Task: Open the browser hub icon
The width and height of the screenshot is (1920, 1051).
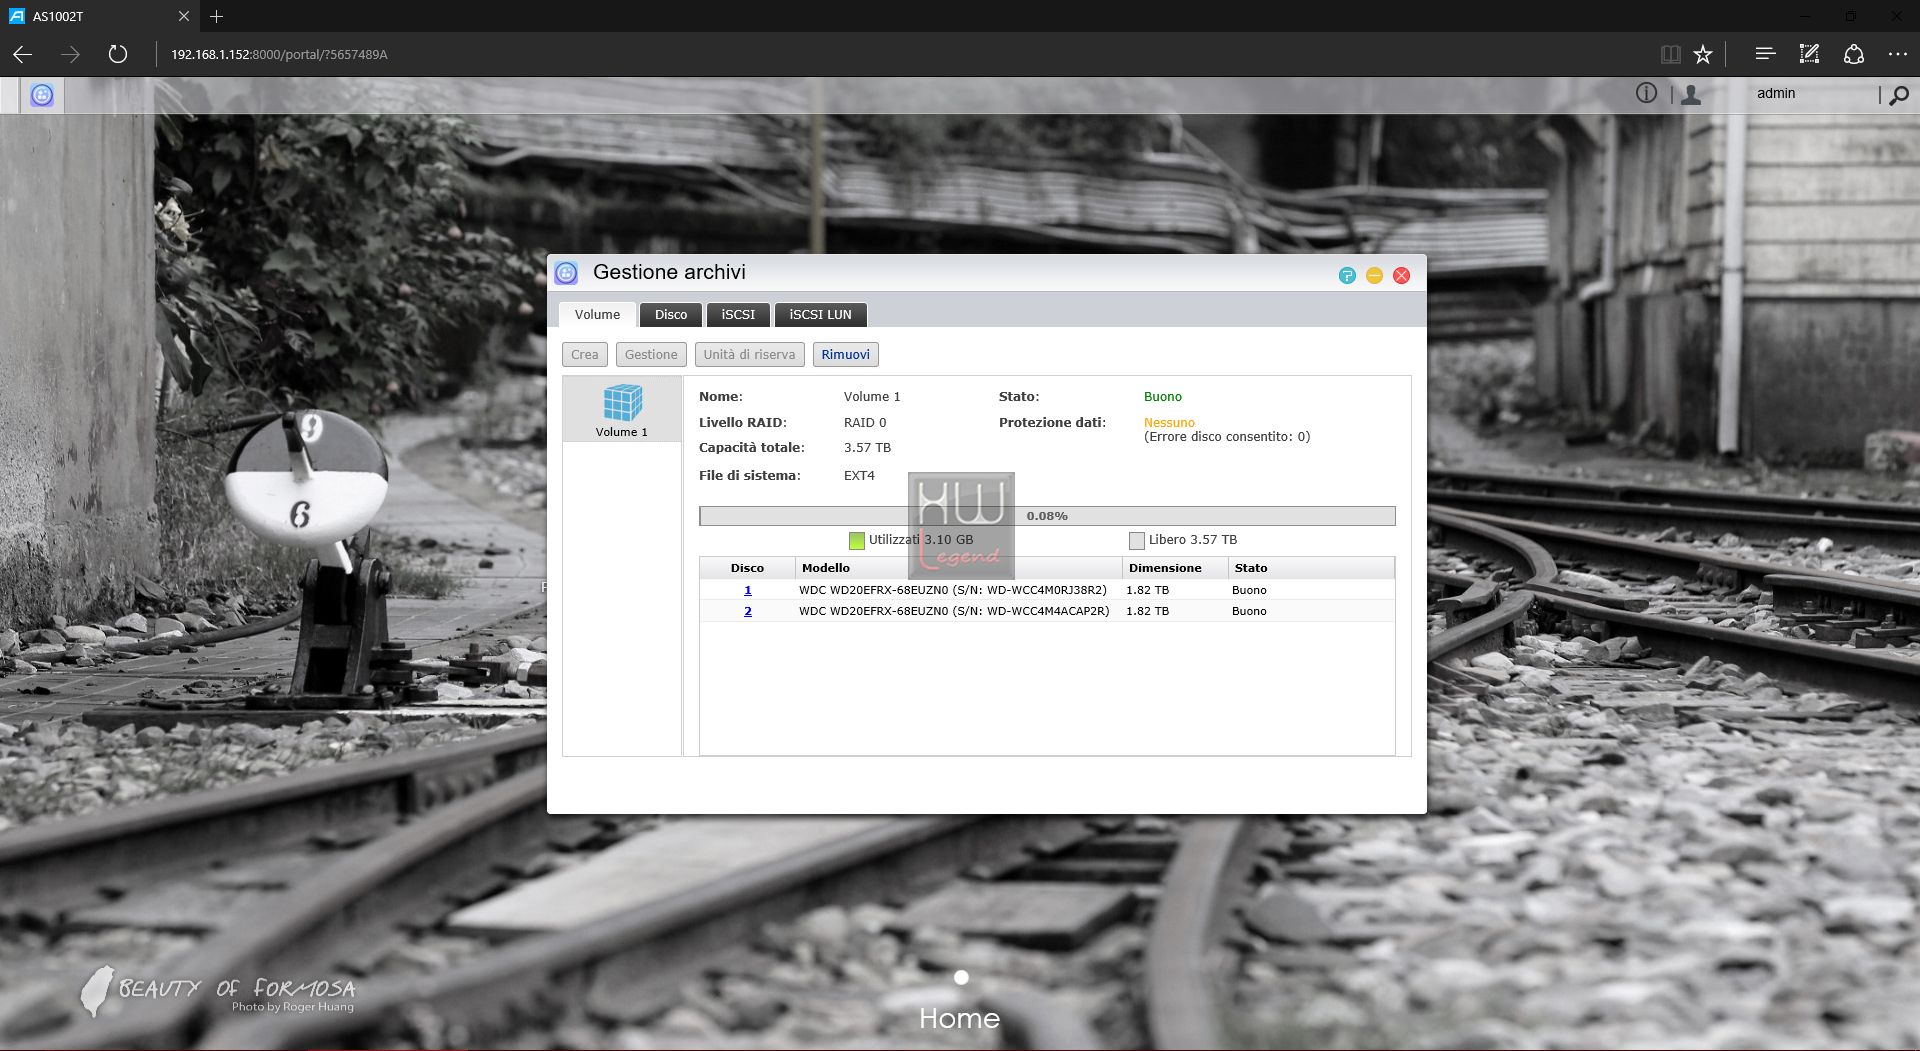Action: point(1765,54)
